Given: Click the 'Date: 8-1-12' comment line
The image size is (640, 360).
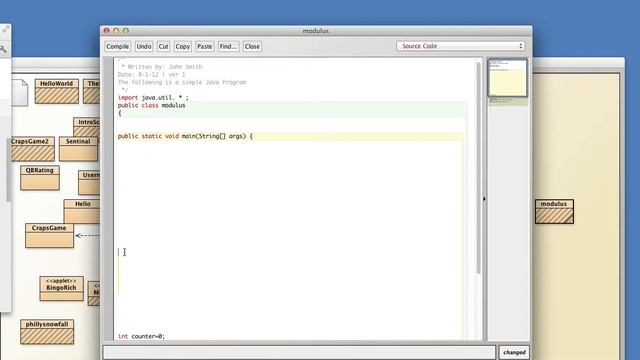Looking at the screenshot, I should 151,74.
